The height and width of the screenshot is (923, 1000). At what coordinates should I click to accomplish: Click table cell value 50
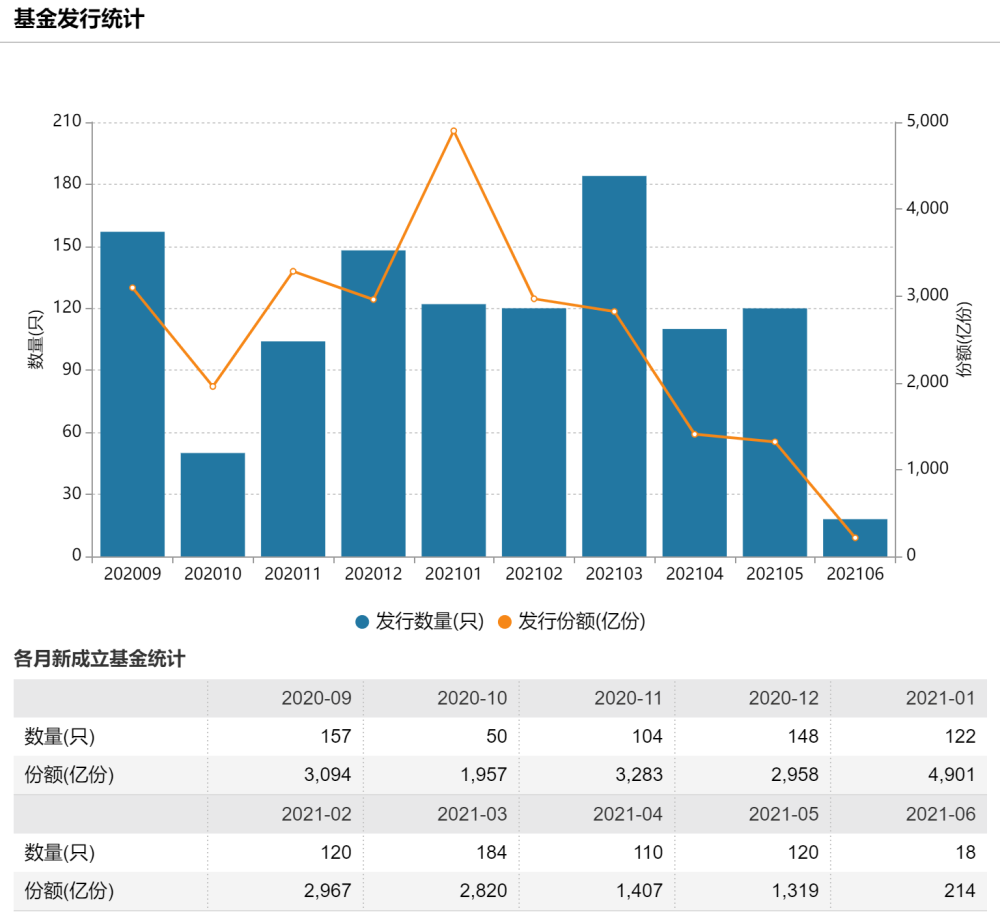click(497, 737)
